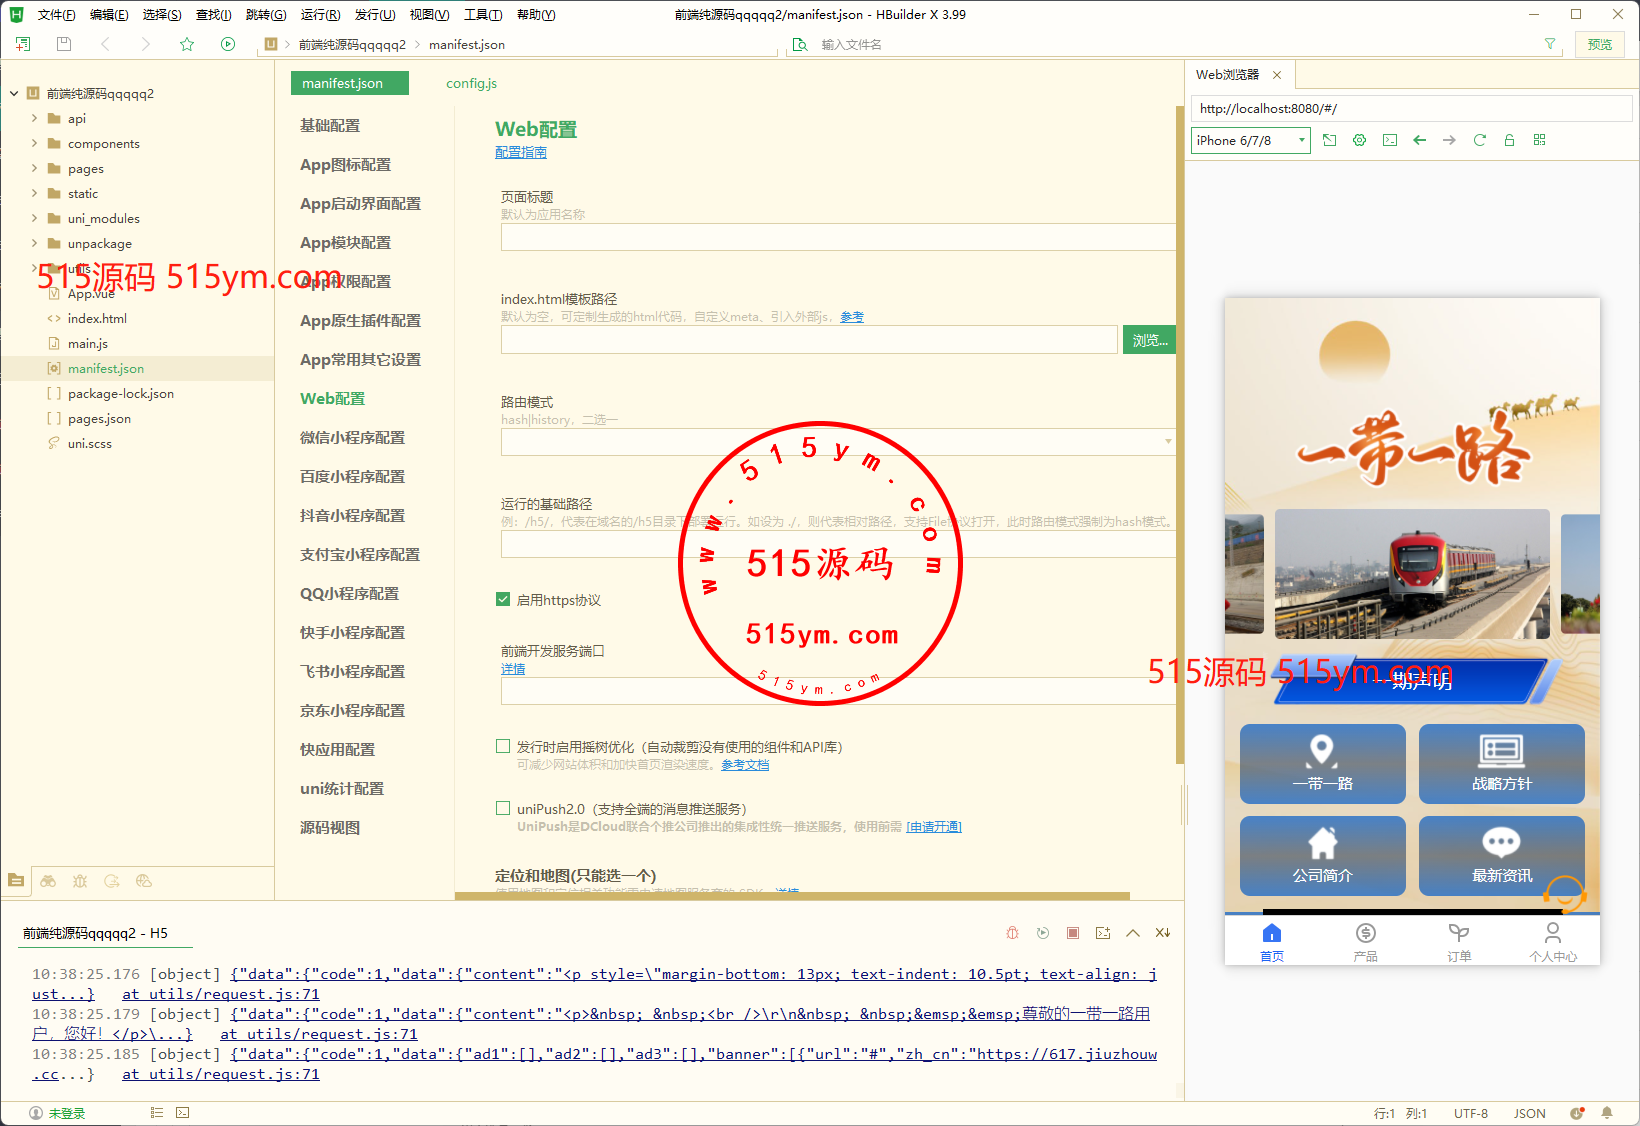Screen dimensions: 1640x1126
Task: Click the 浏览... button
Action: point(1149,340)
